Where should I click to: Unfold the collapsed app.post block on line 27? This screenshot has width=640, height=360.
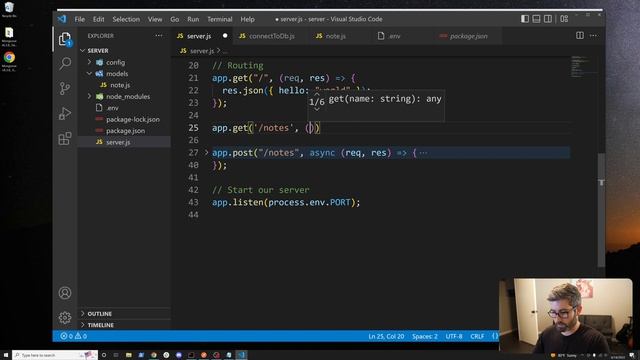(x=207, y=152)
